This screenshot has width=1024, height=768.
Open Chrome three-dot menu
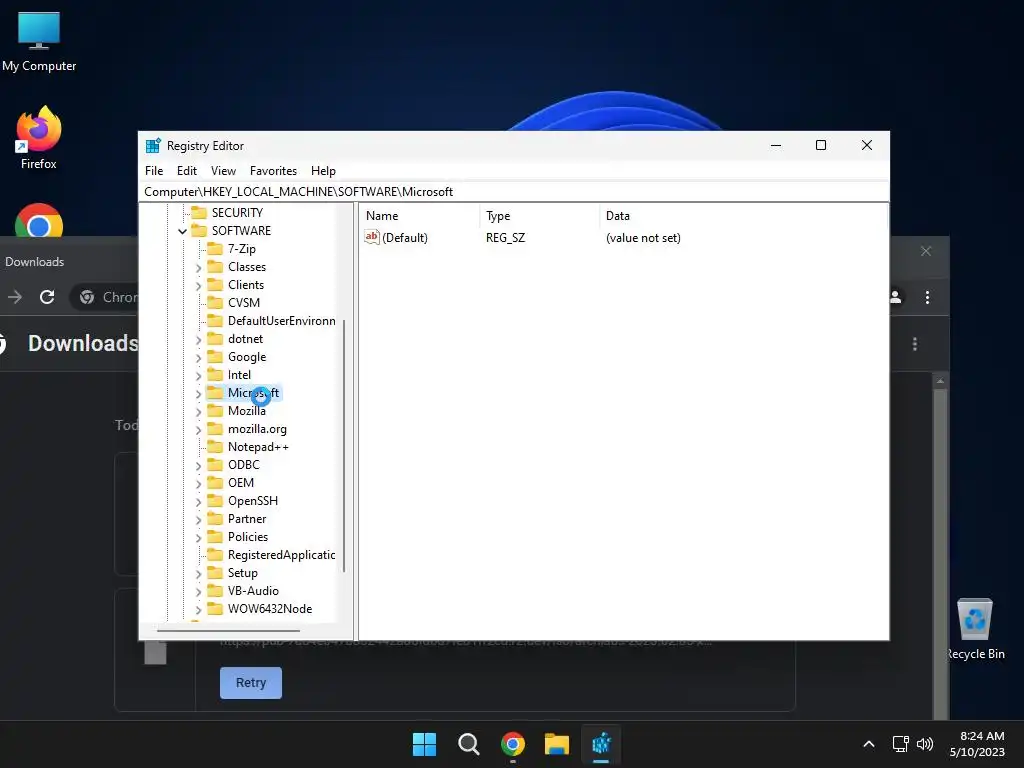tap(927, 298)
